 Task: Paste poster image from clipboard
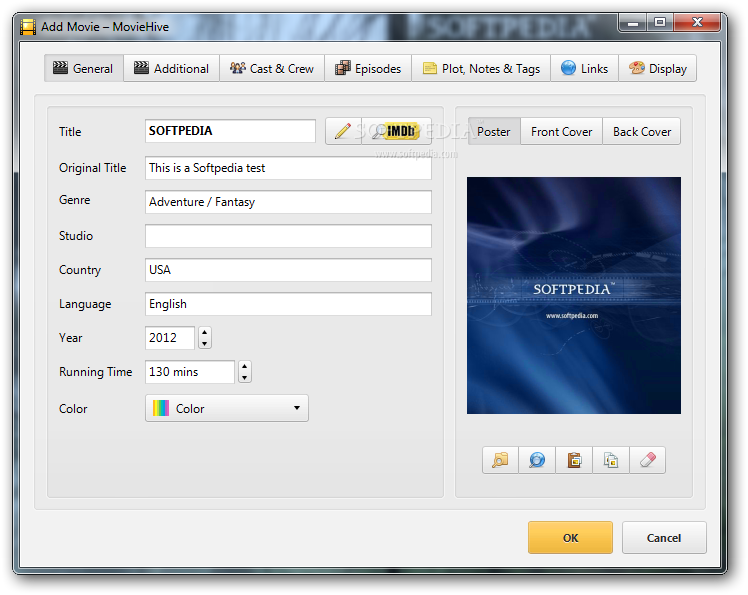click(574, 460)
